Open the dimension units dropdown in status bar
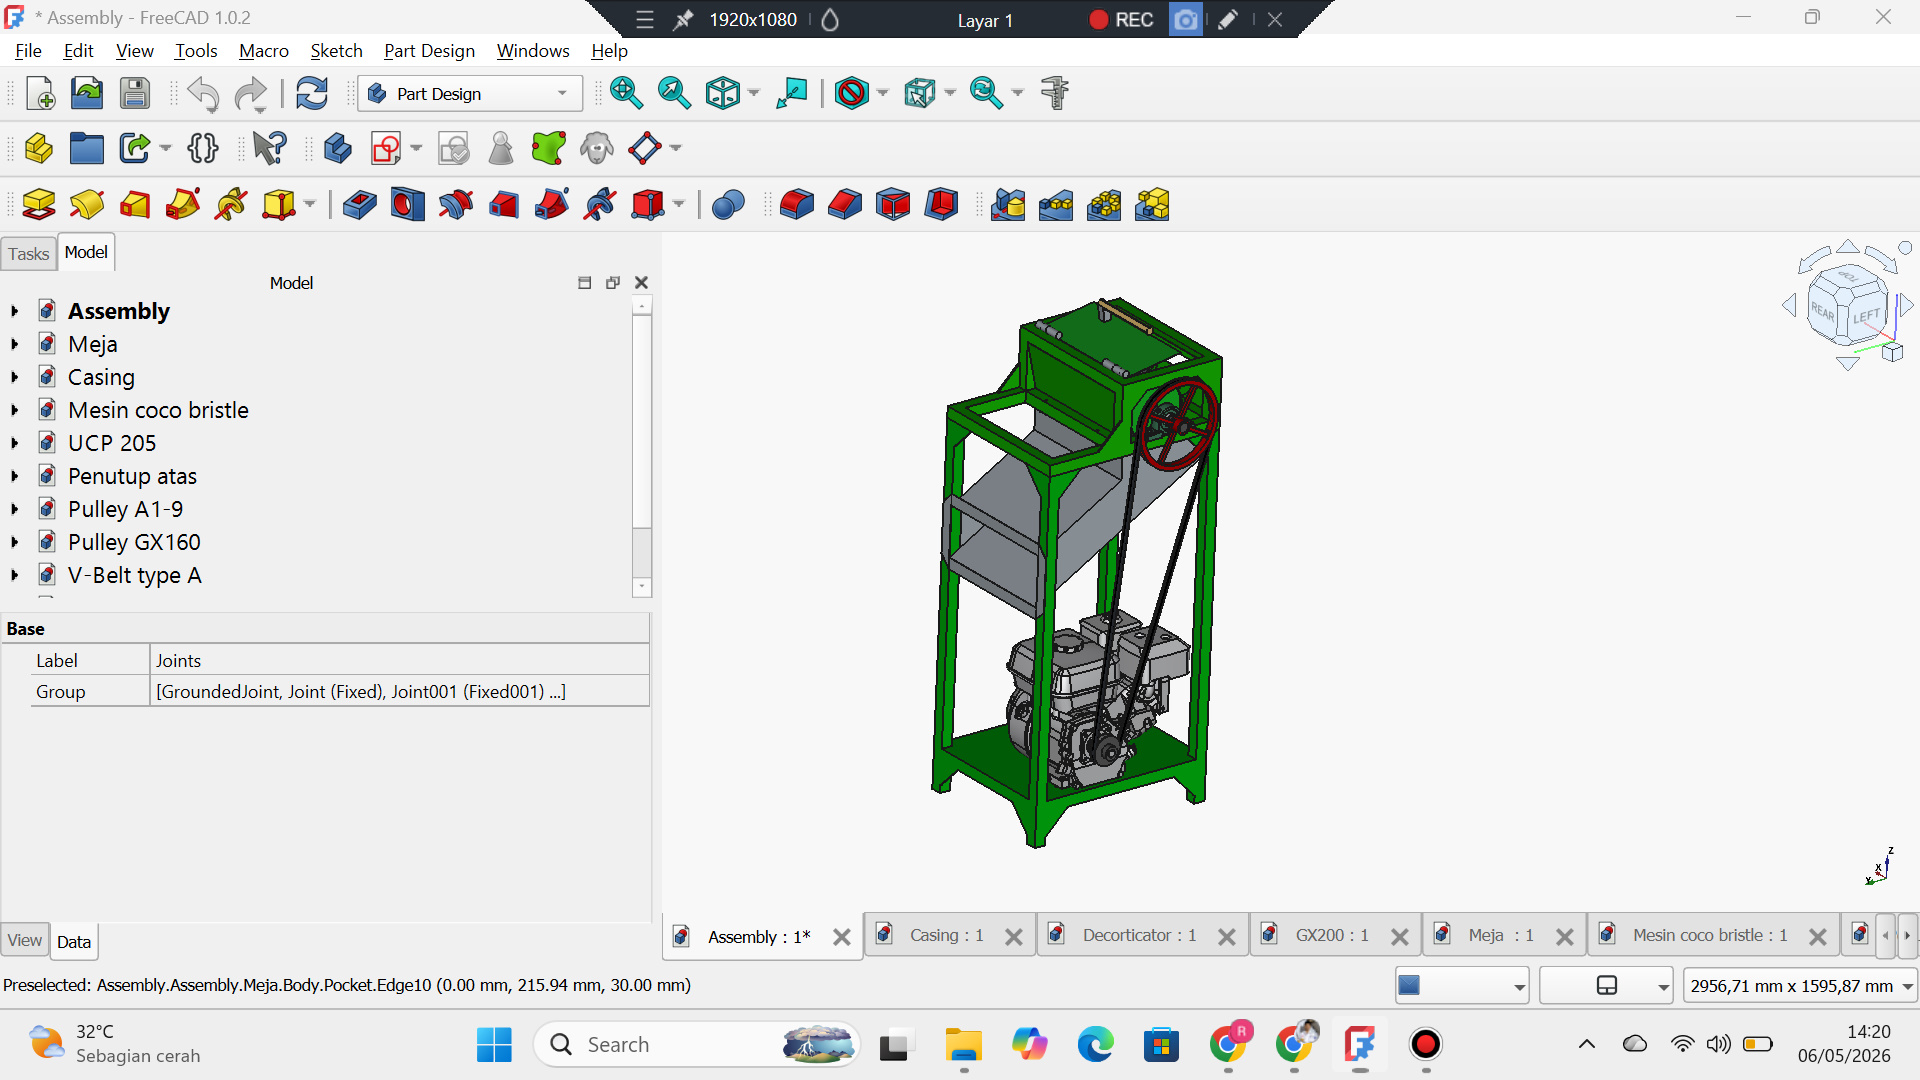This screenshot has height=1080, width=1920. pos(1800,986)
